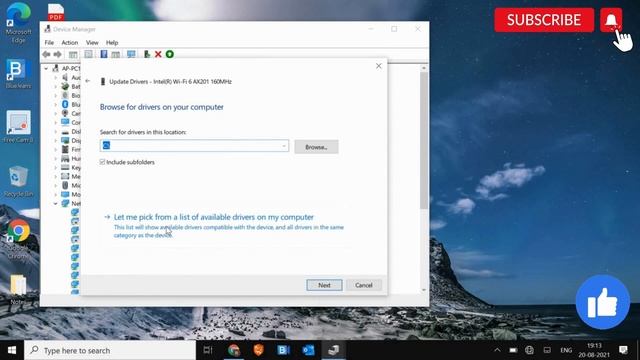Click the Task View taskbar icon
640x360 pixels.
[x=208, y=350]
